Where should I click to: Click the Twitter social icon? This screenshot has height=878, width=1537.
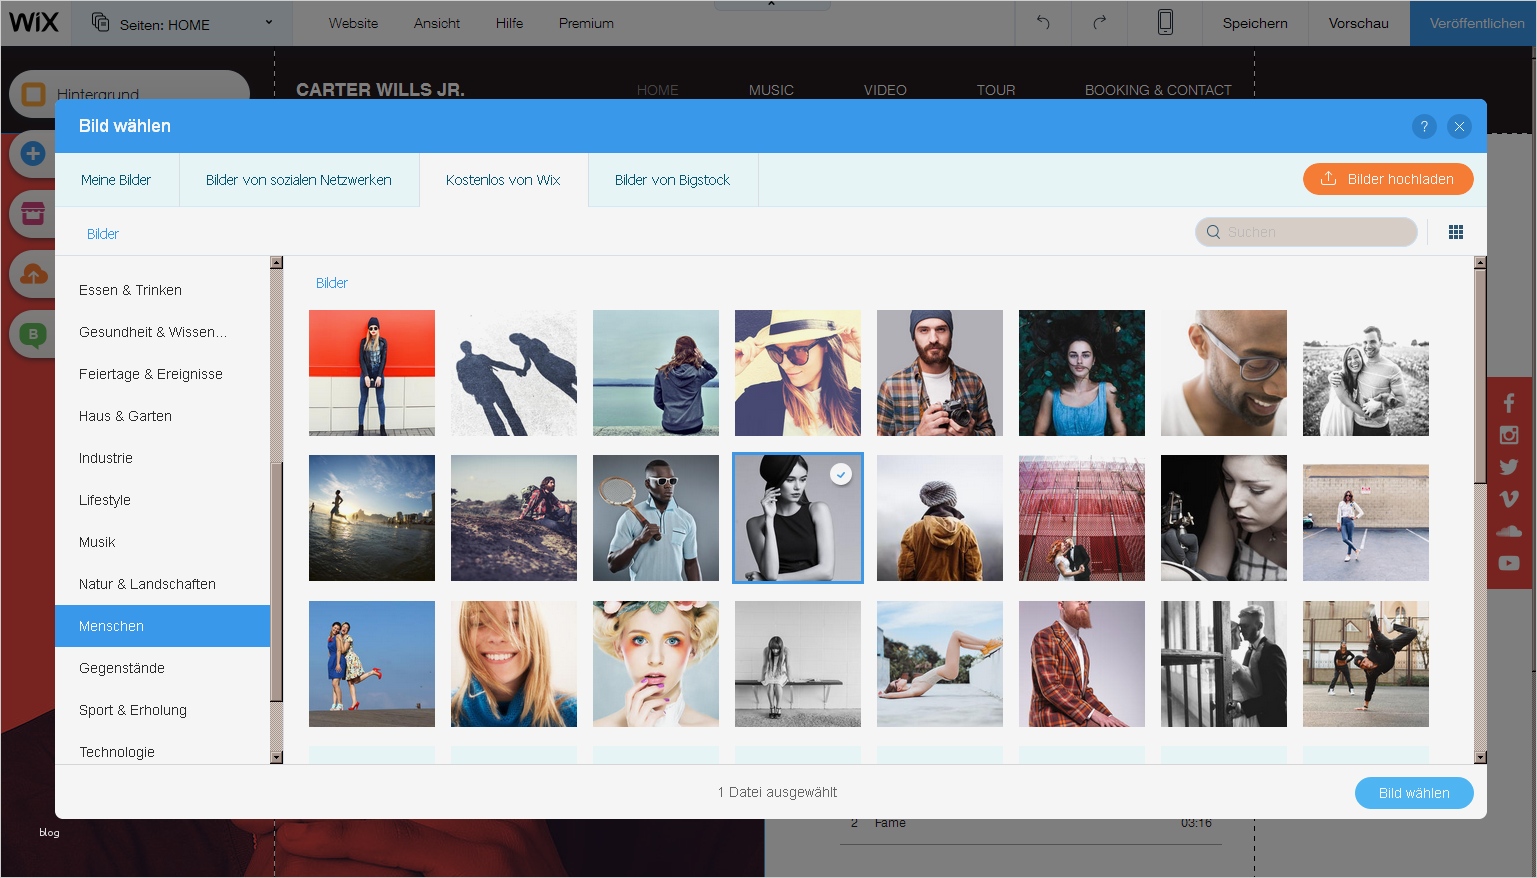pos(1509,467)
